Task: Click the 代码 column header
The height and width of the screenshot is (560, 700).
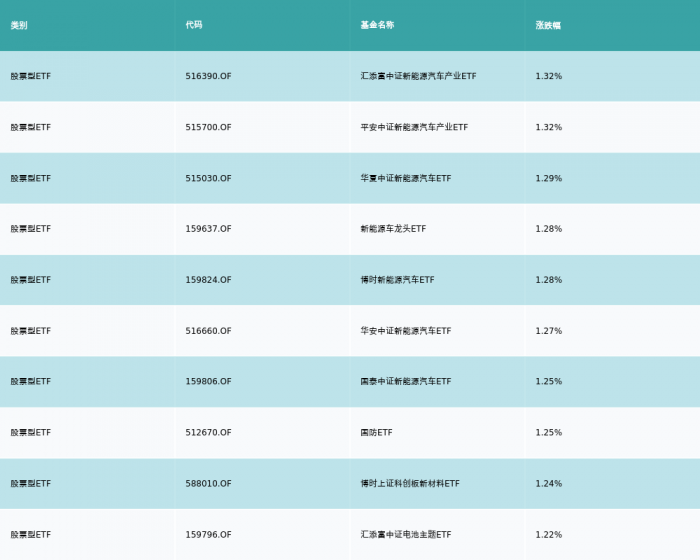Action: coord(194,25)
